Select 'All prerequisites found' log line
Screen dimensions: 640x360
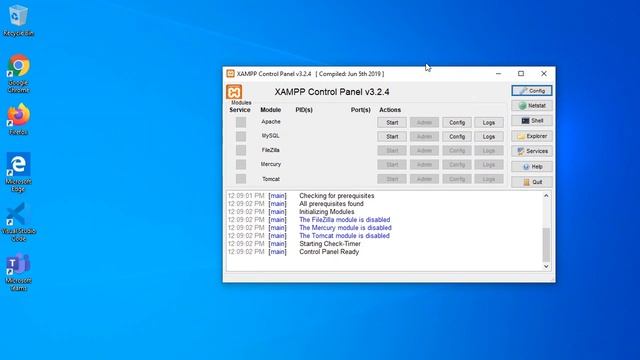click(x=331, y=204)
